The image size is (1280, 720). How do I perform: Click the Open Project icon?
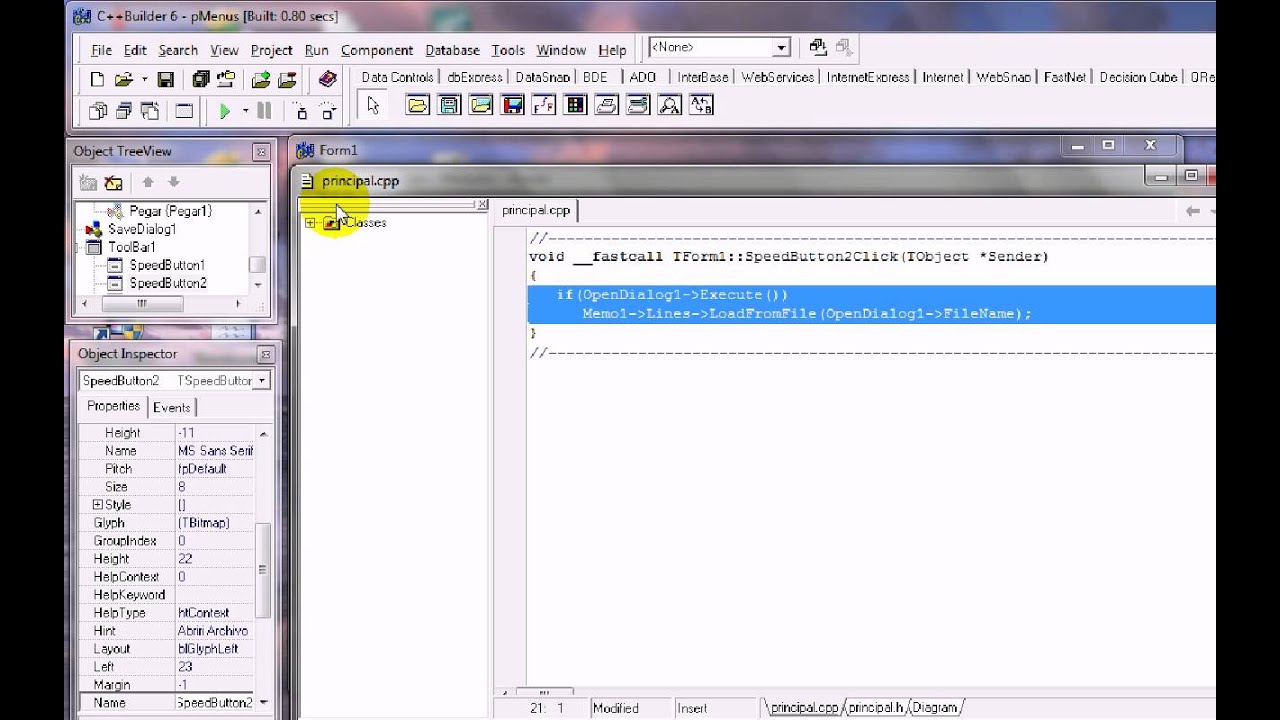pos(226,80)
